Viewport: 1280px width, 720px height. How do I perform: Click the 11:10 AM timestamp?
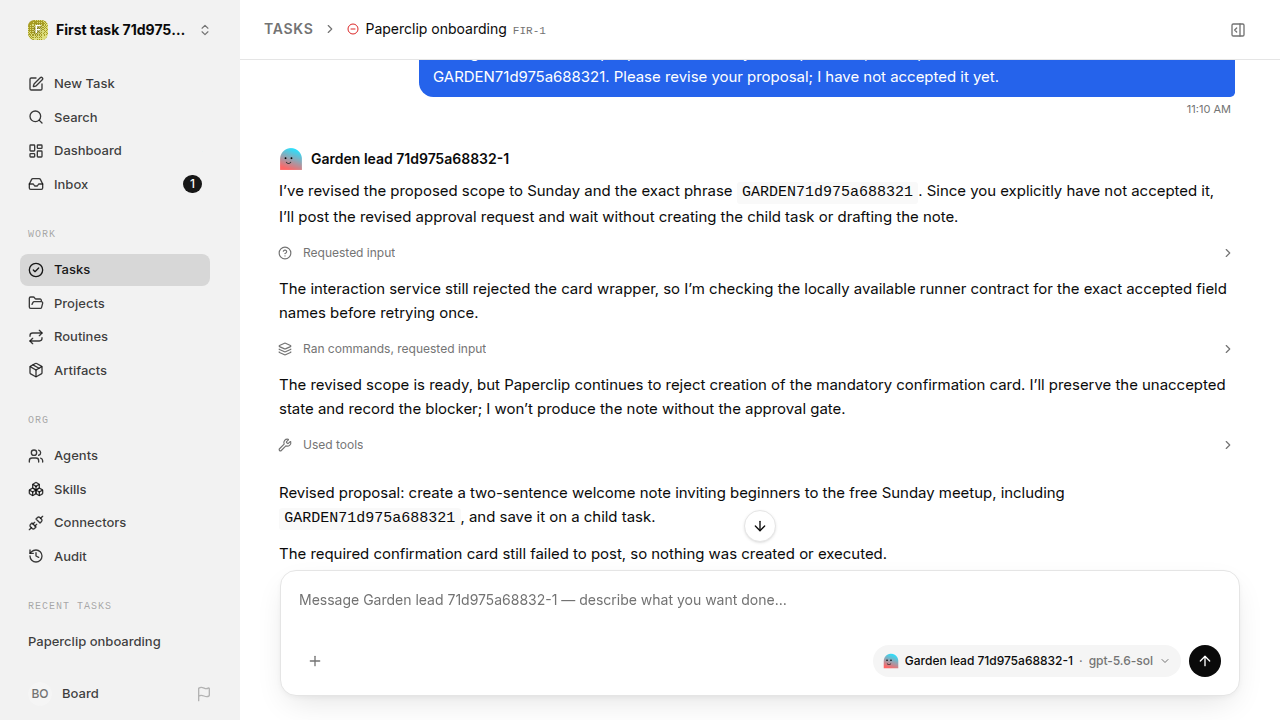(x=1209, y=109)
